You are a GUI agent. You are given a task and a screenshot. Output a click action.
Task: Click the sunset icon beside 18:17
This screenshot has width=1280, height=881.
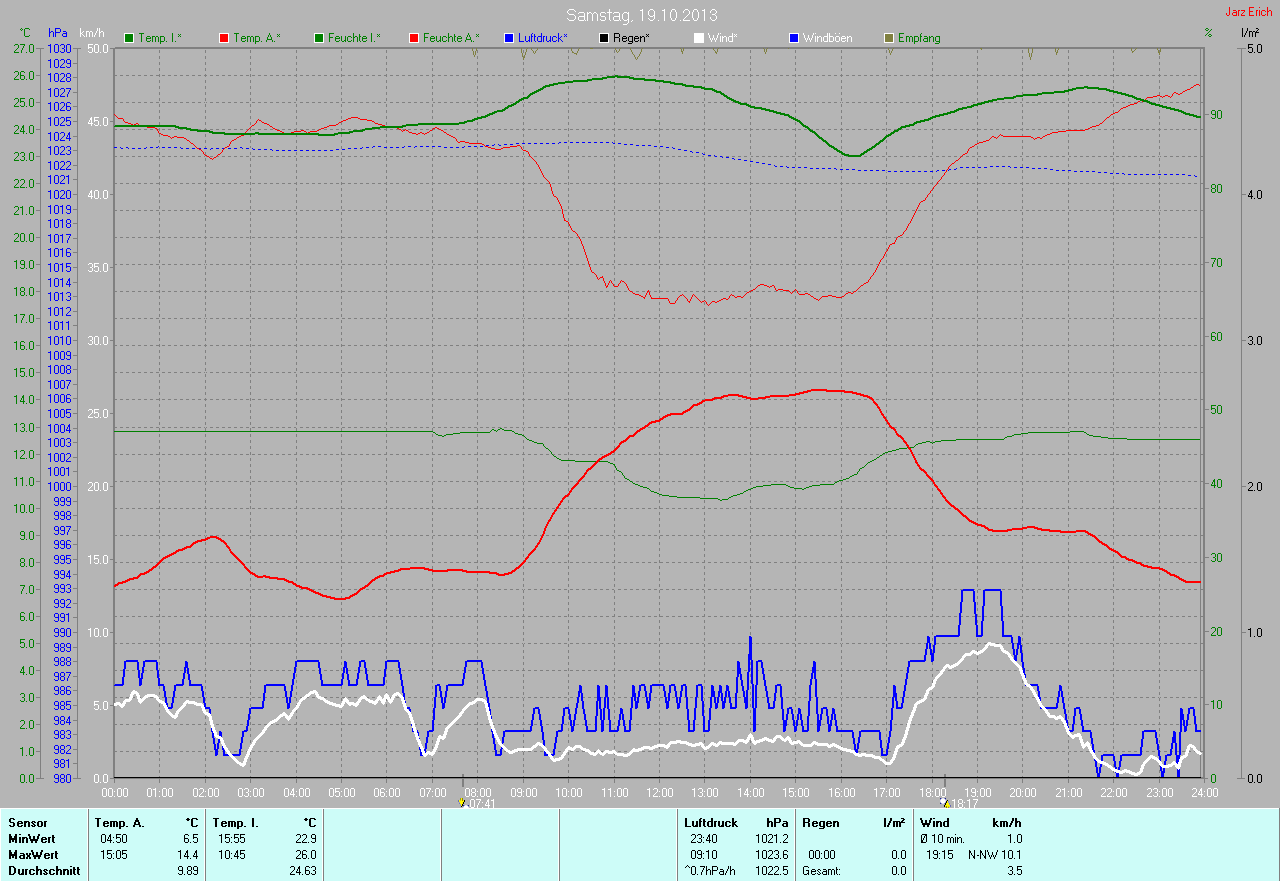pos(944,802)
